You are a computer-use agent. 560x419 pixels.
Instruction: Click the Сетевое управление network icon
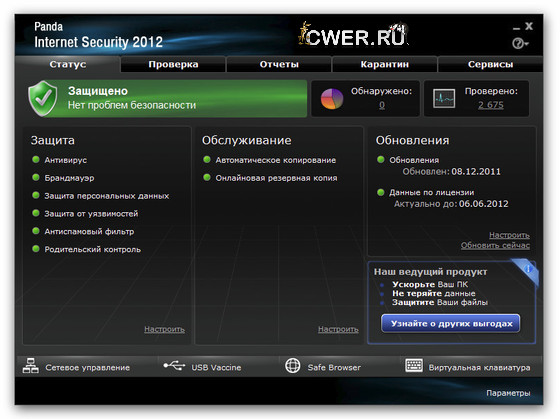coord(31,366)
